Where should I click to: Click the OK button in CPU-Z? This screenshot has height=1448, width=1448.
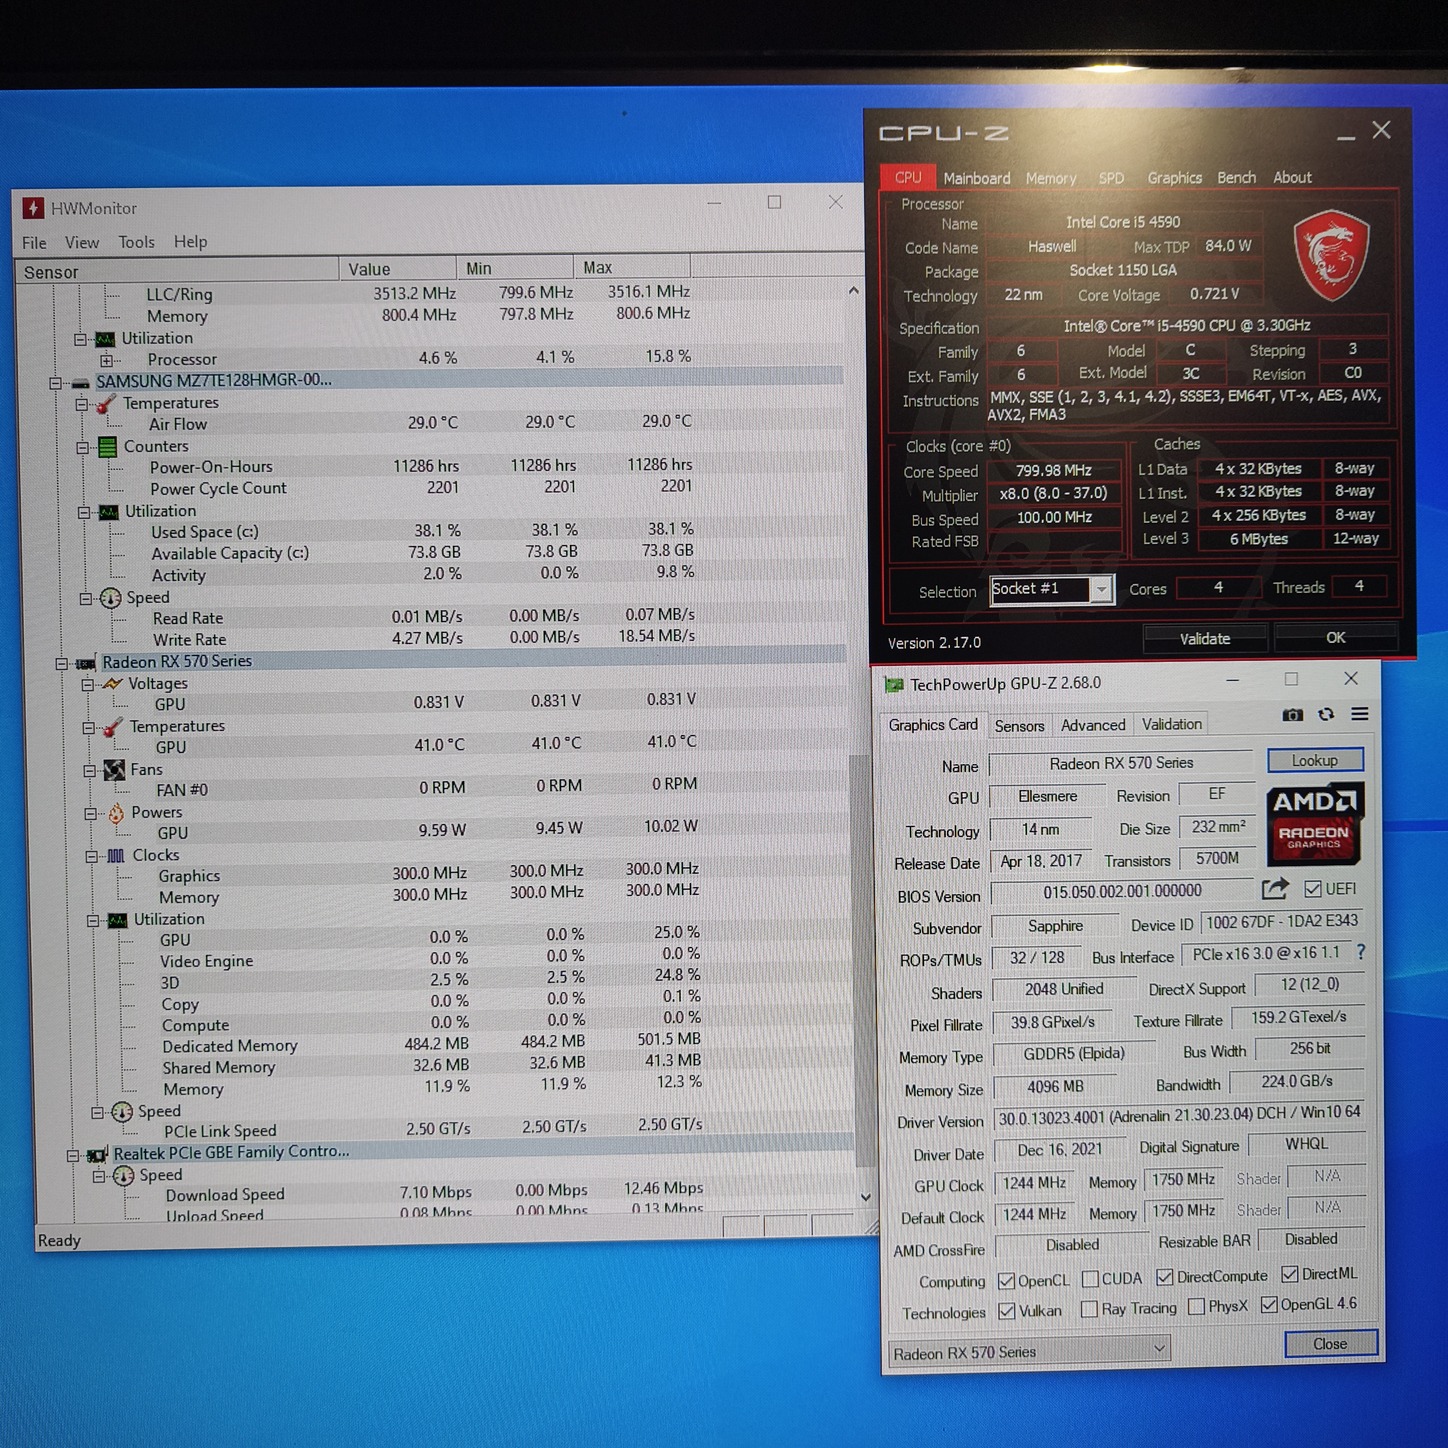tap(1336, 637)
